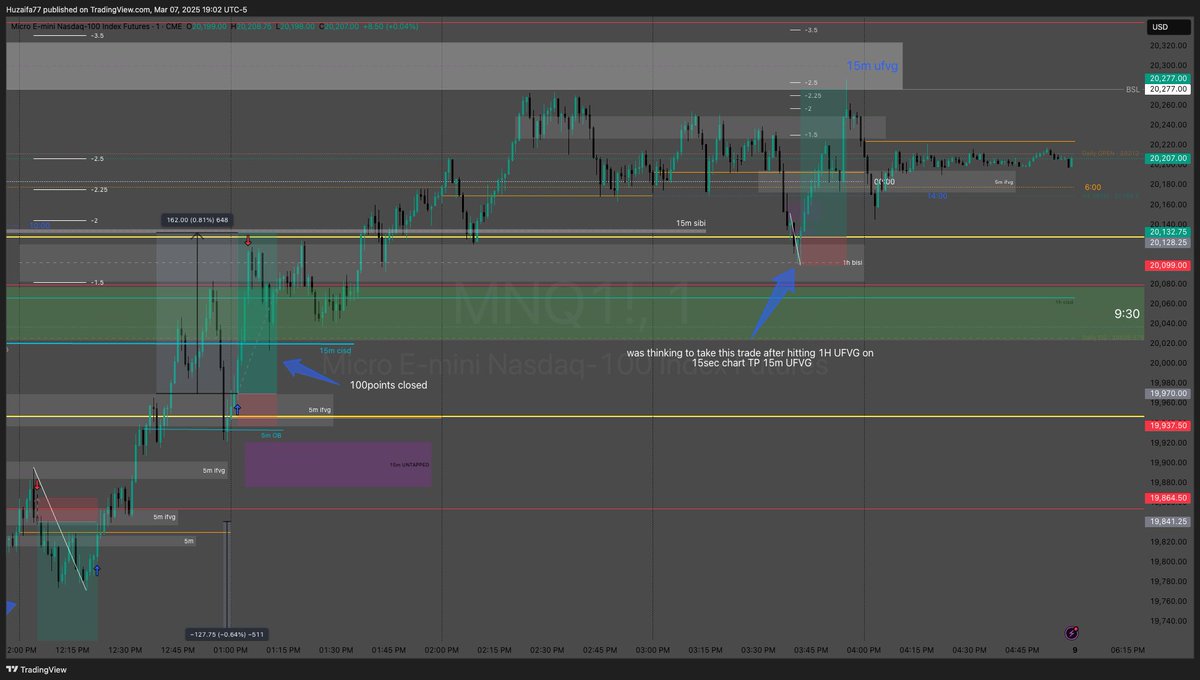The height and width of the screenshot is (680, 1200).
Task: Select the '100points closed' annotation
Action: coord(388,384)
